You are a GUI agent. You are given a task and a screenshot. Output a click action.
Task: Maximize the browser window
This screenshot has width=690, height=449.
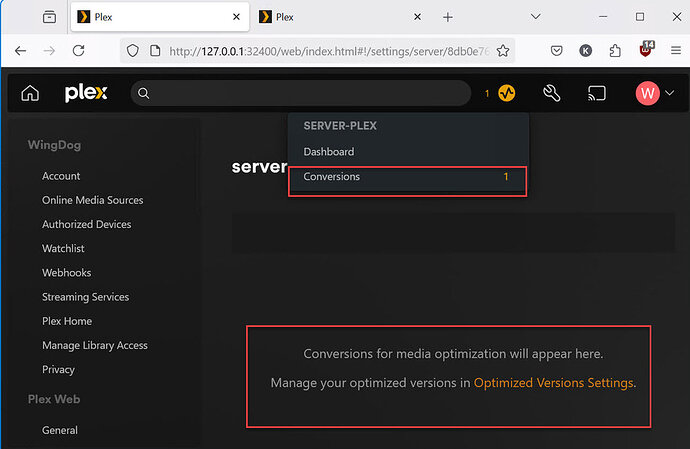[640, 17]
